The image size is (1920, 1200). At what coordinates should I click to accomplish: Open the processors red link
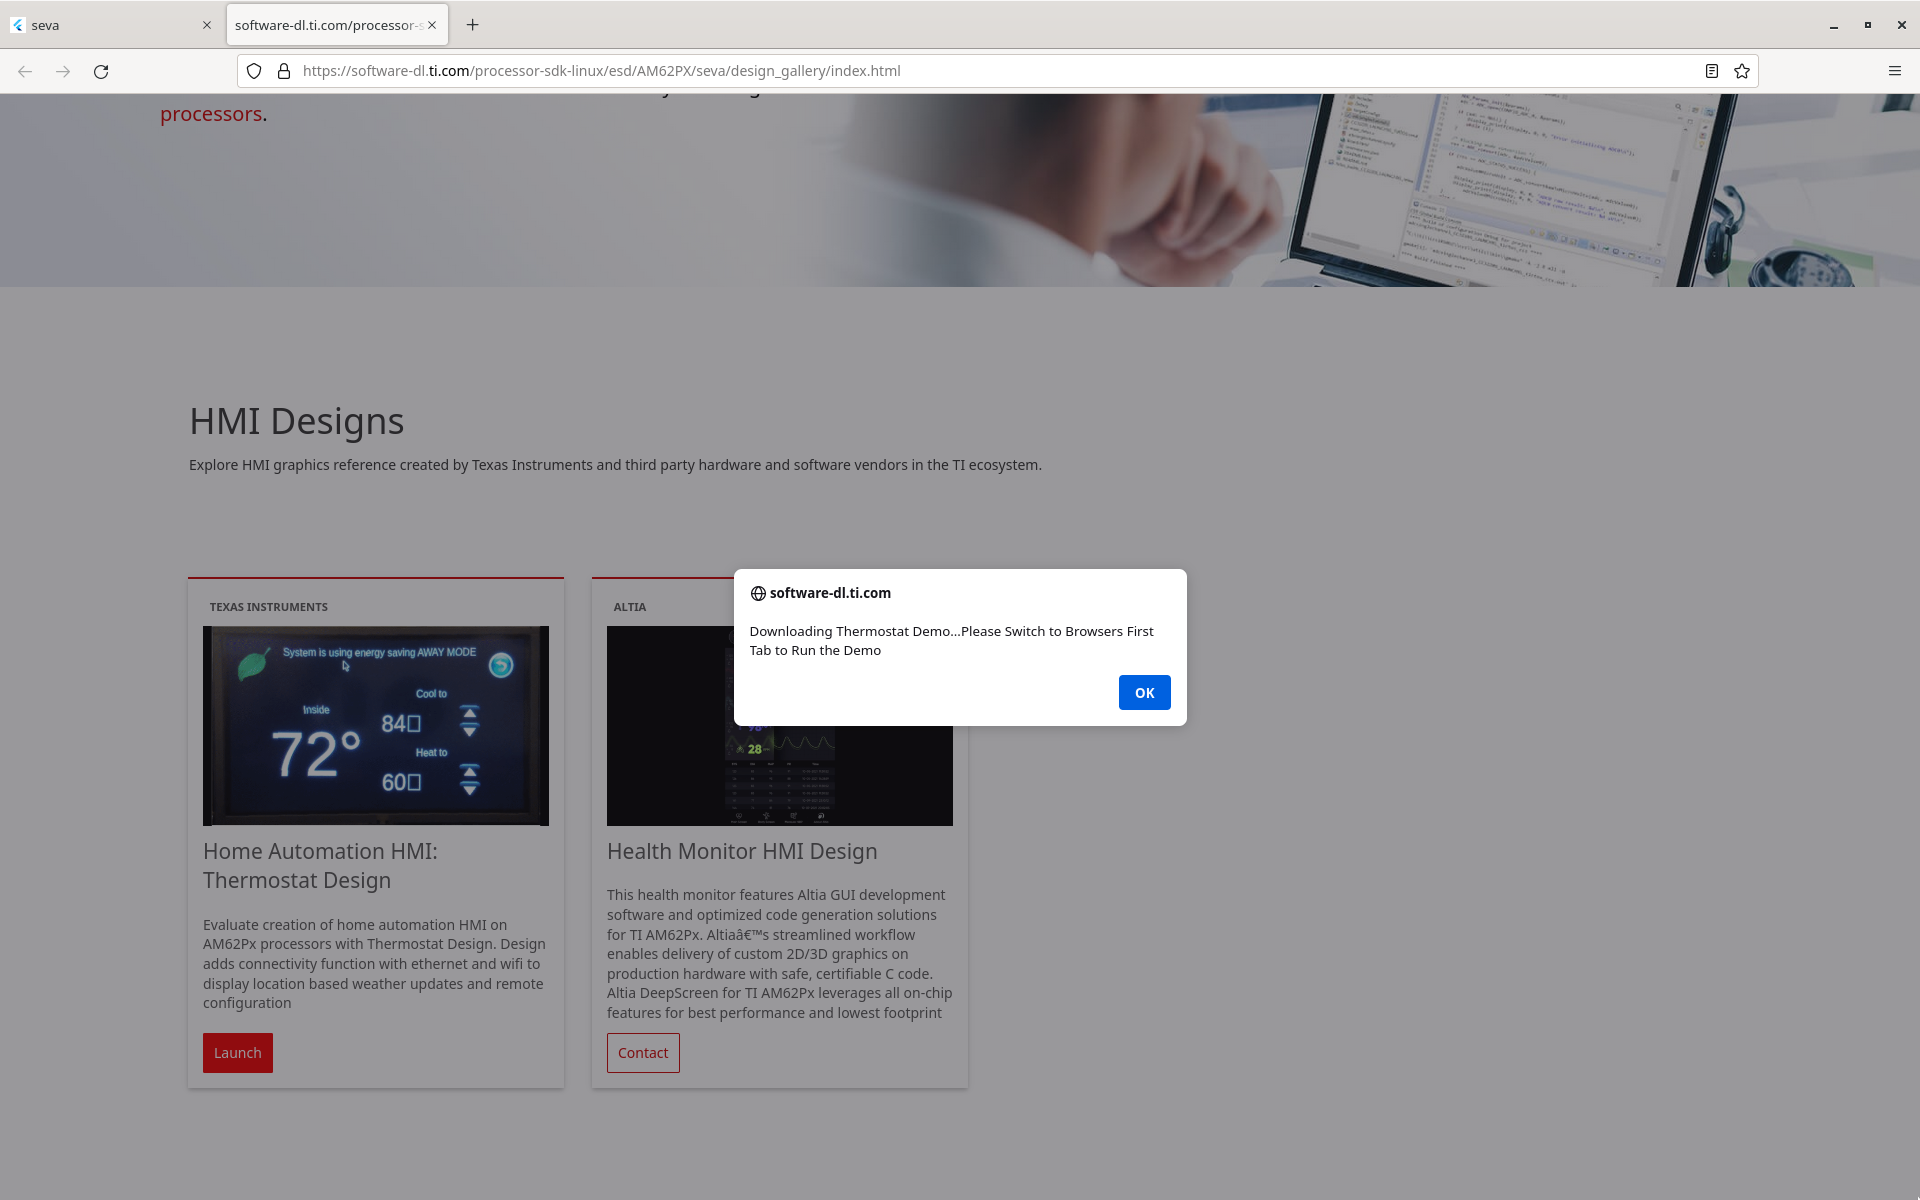tap(211, 114)
